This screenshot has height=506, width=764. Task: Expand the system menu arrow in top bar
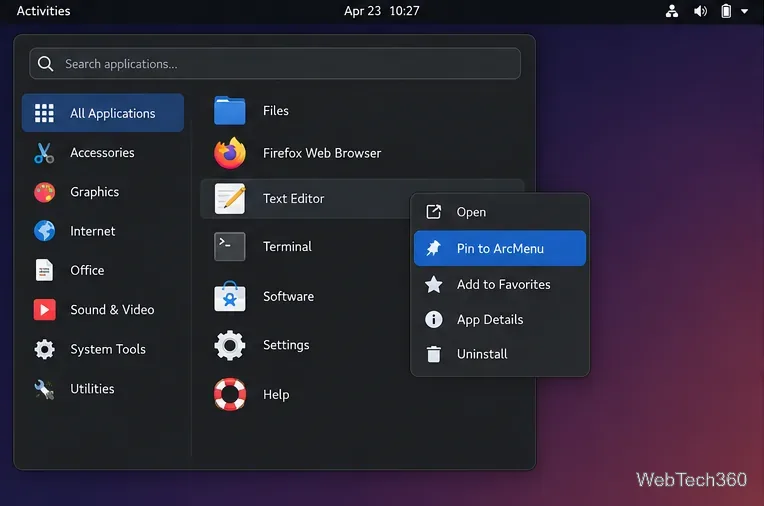click(745, 11)
